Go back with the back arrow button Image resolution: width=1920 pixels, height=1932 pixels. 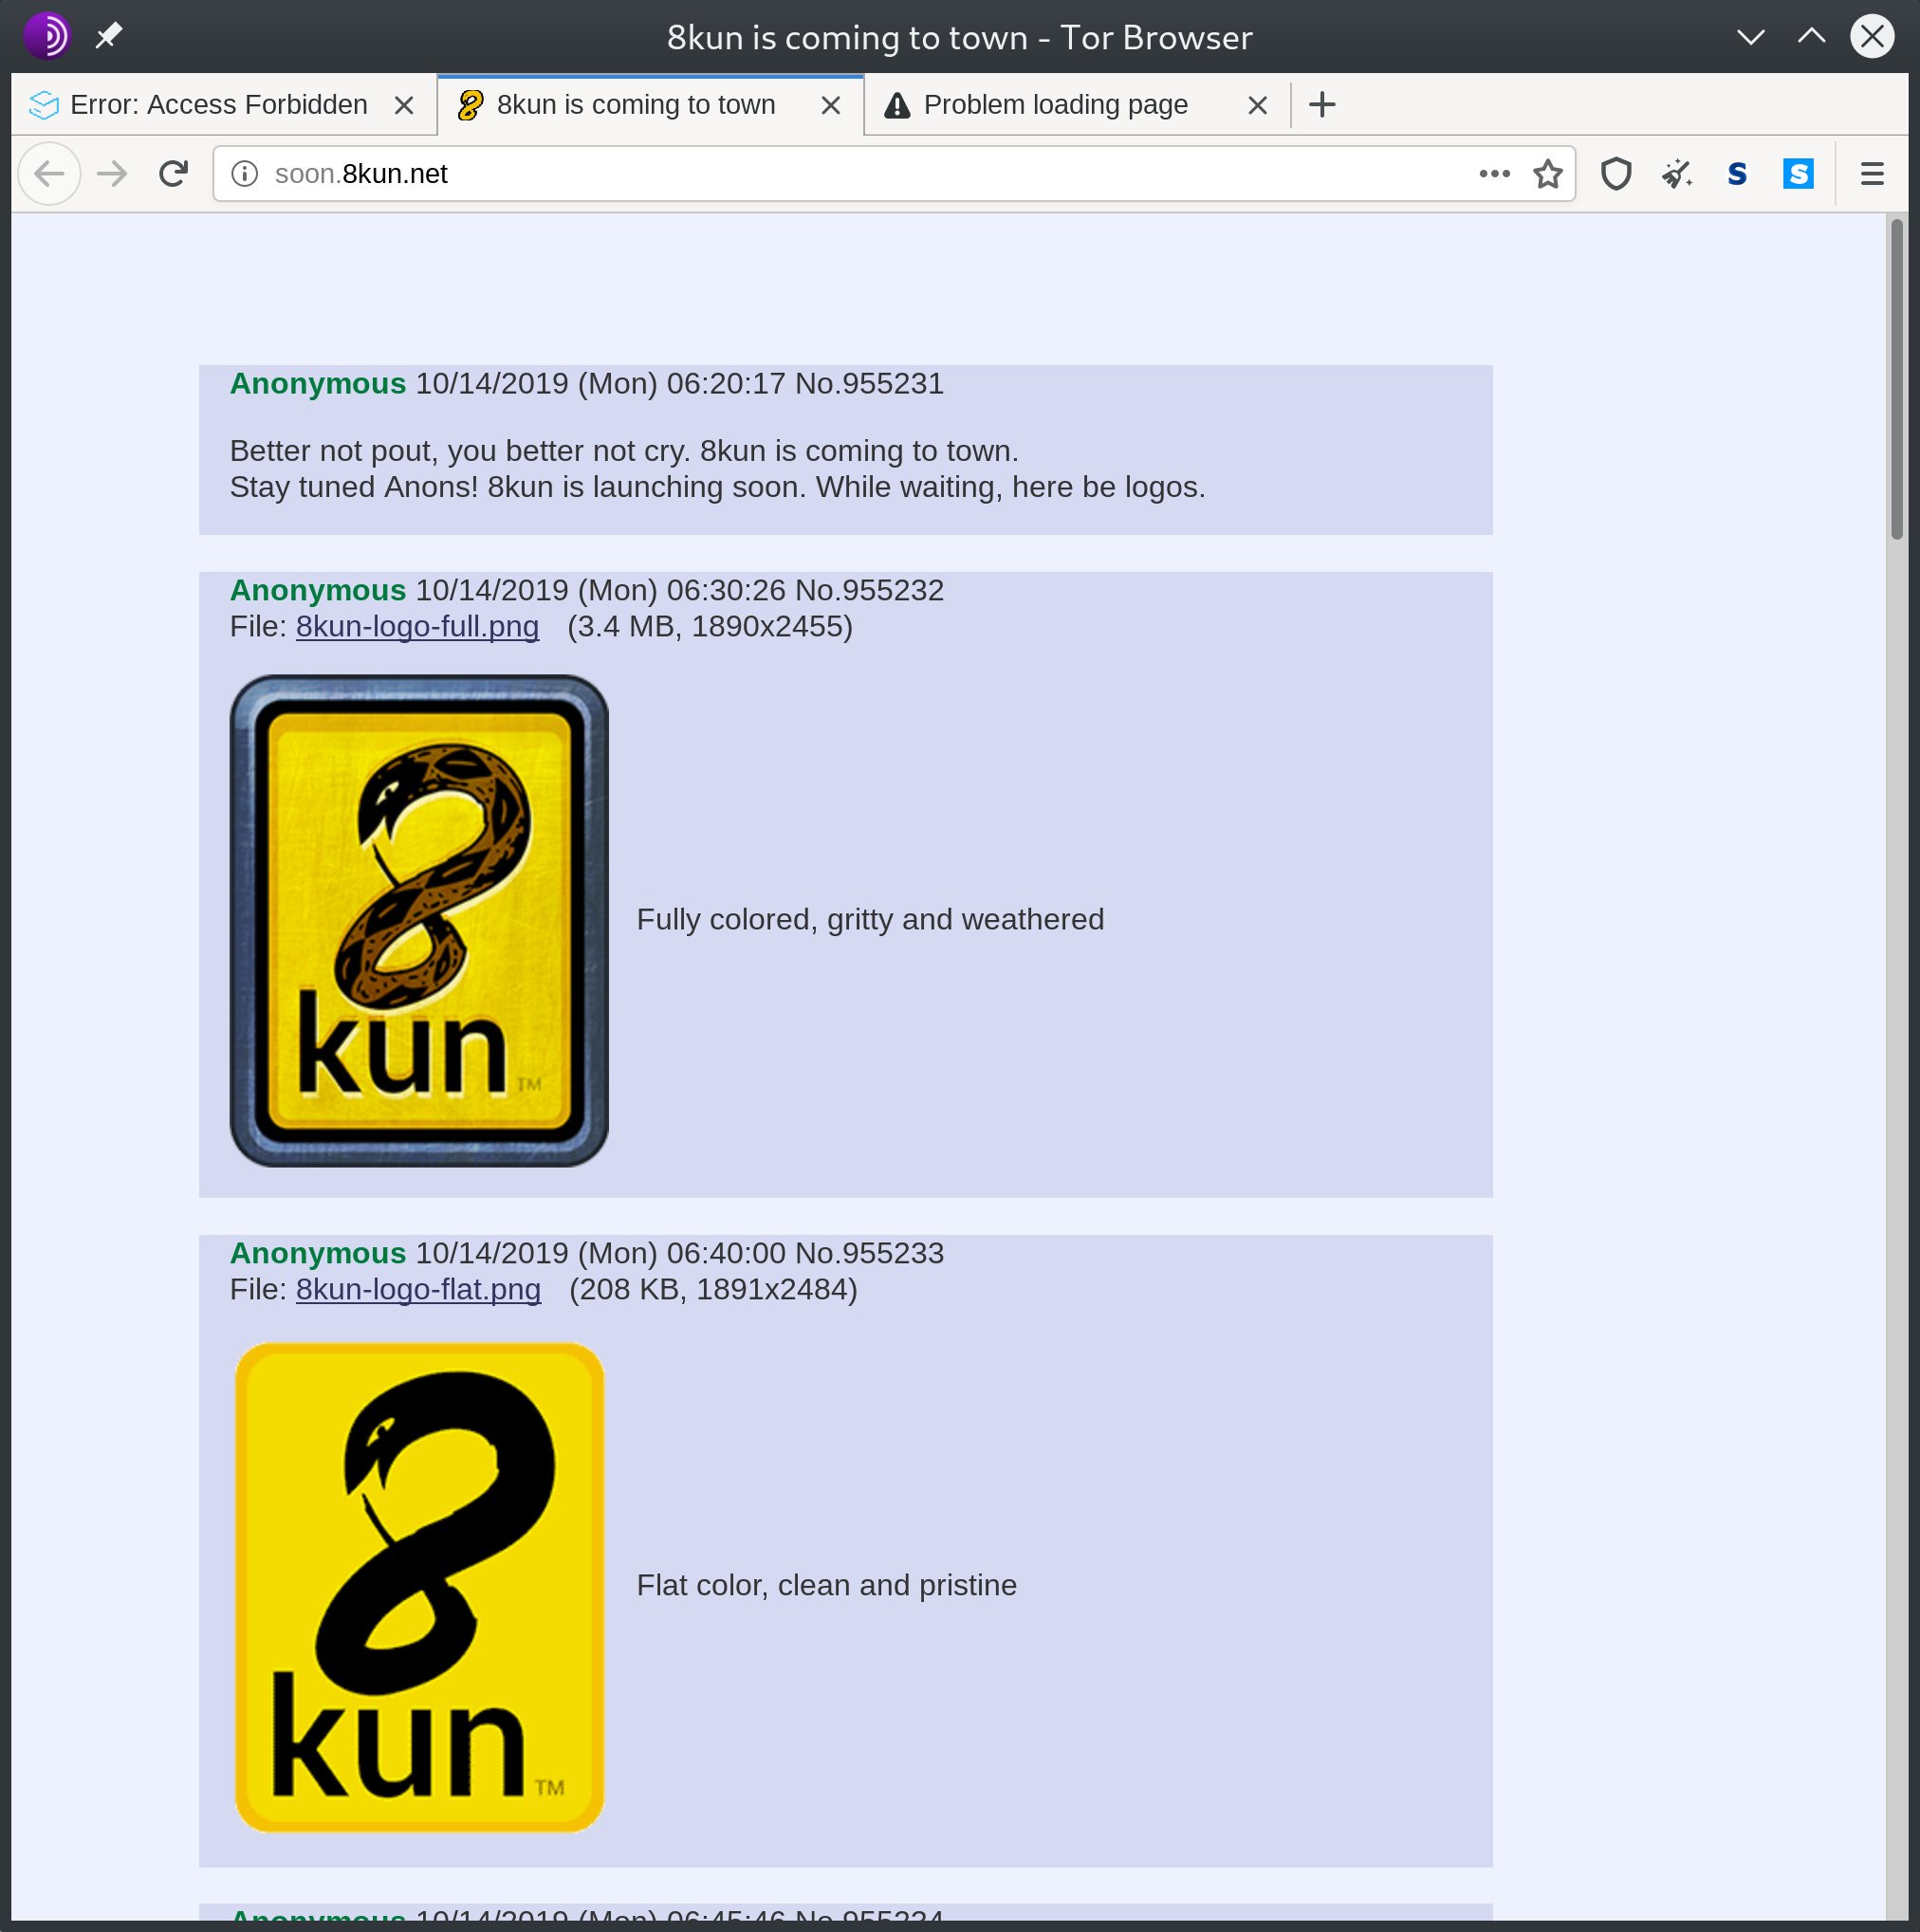tap(49, 174)
